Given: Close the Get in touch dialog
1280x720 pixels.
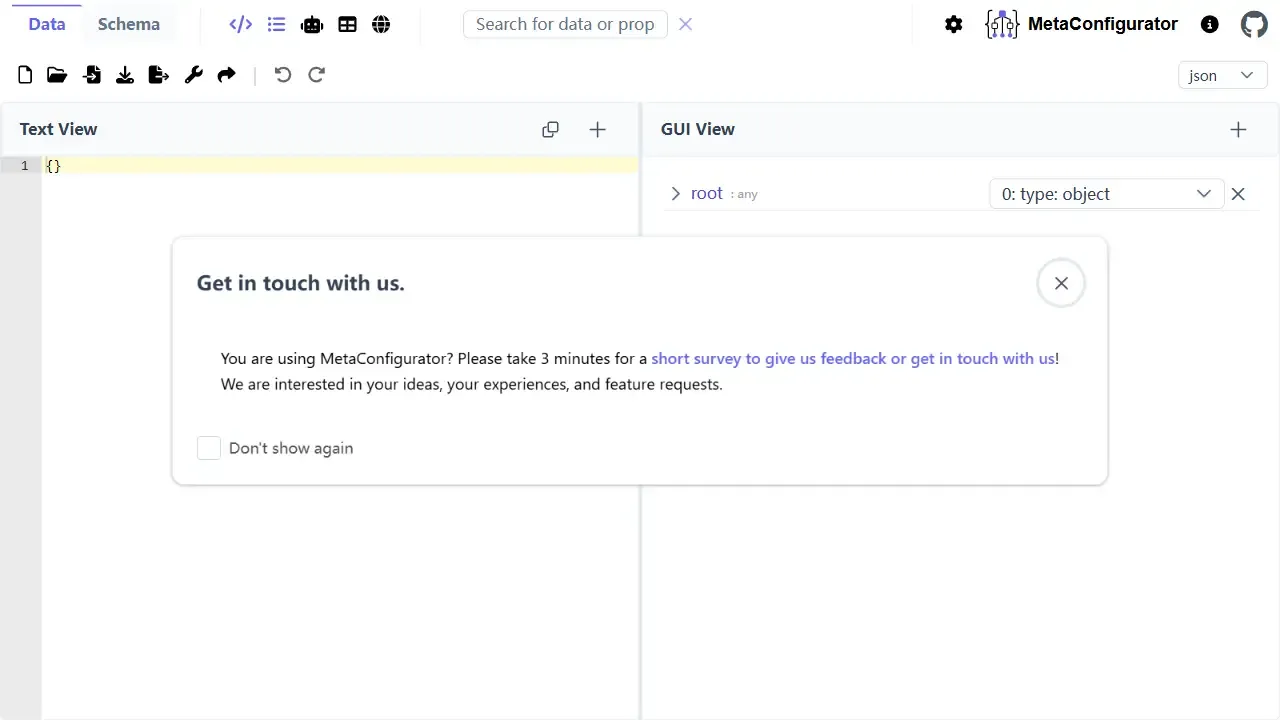Looking at the screenshot, I should (1061, 283).
